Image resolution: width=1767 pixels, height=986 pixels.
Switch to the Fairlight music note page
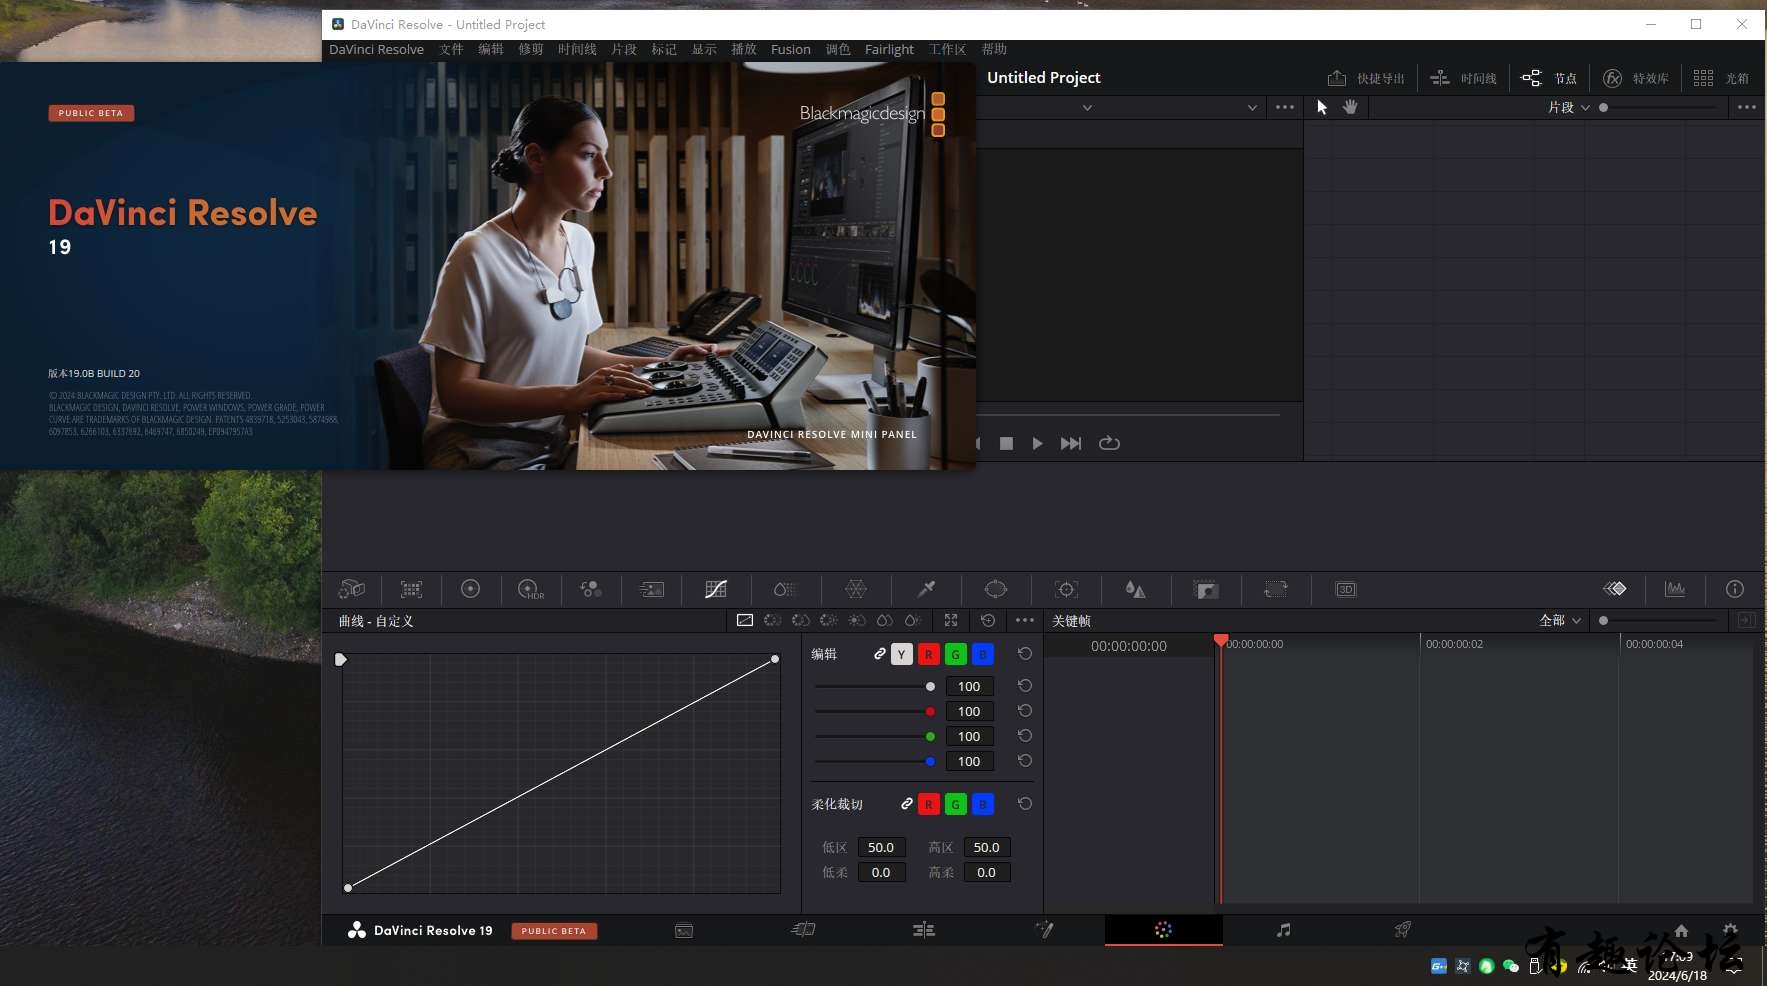[x=1284, y=930]
